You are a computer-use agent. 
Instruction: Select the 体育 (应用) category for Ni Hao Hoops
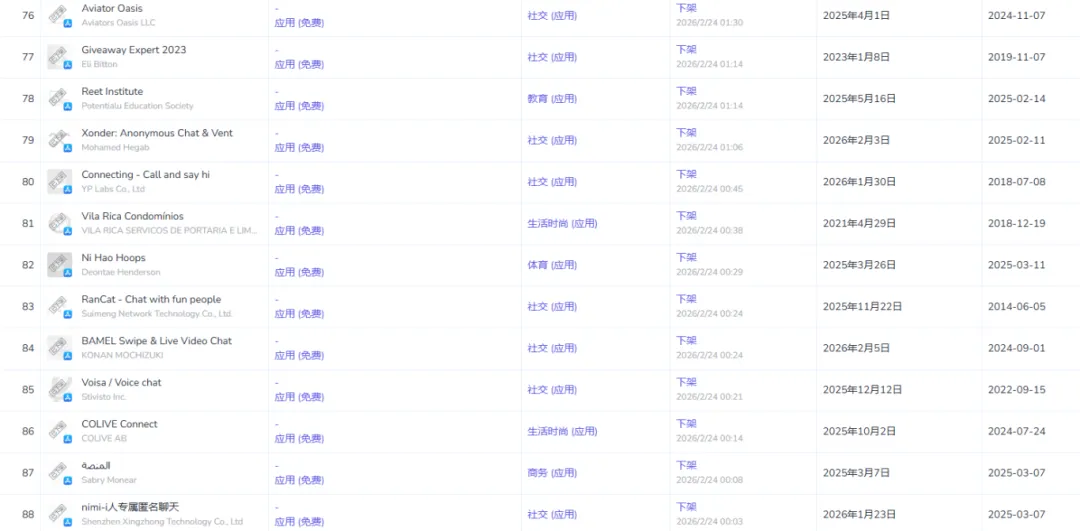552,265
